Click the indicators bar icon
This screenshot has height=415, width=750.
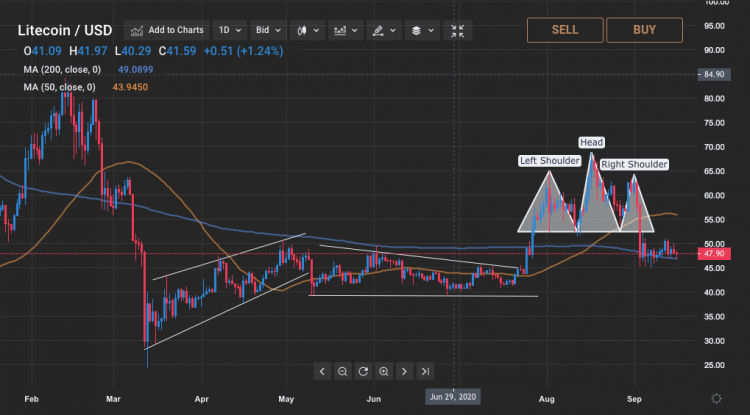[x=340, y=31]
